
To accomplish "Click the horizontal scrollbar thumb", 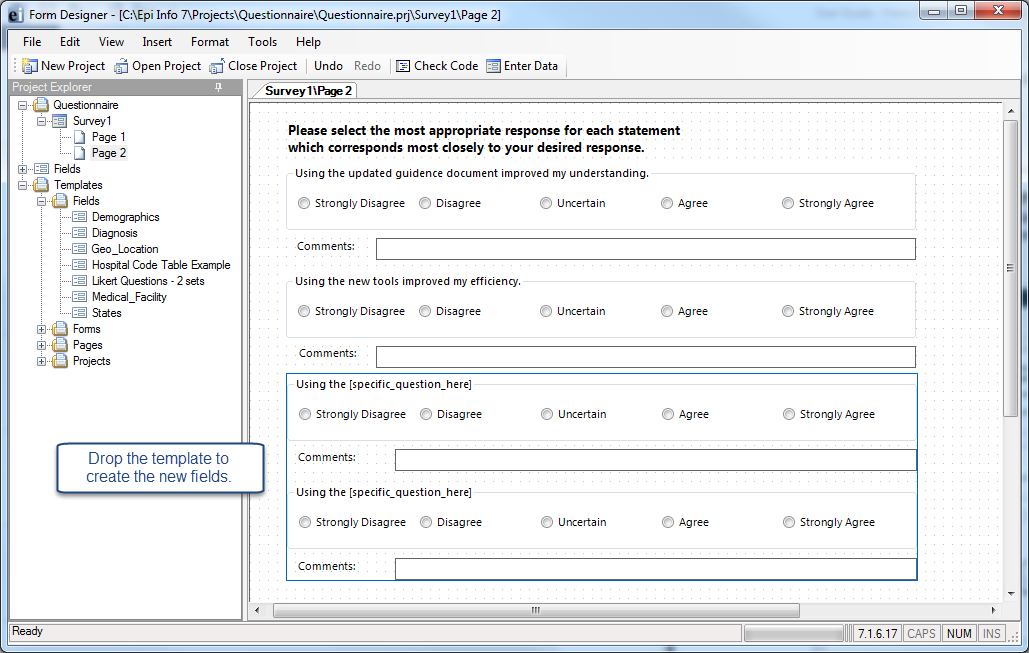I will 536,610.
